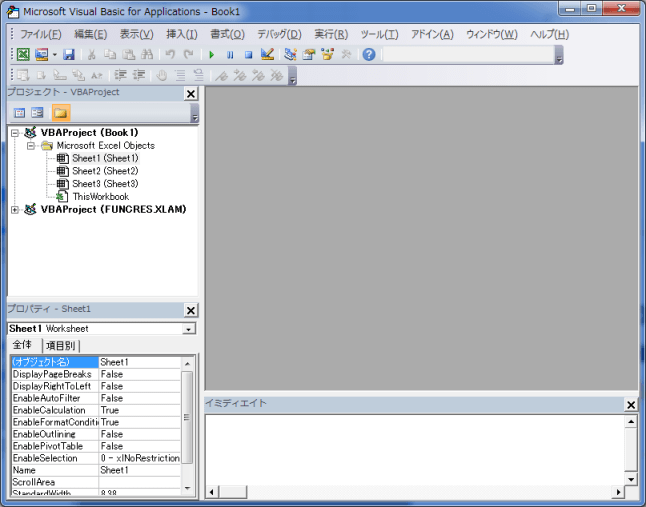646x507 pixels.
Task: Open the 挿入(I) menu
Action: 181,34
